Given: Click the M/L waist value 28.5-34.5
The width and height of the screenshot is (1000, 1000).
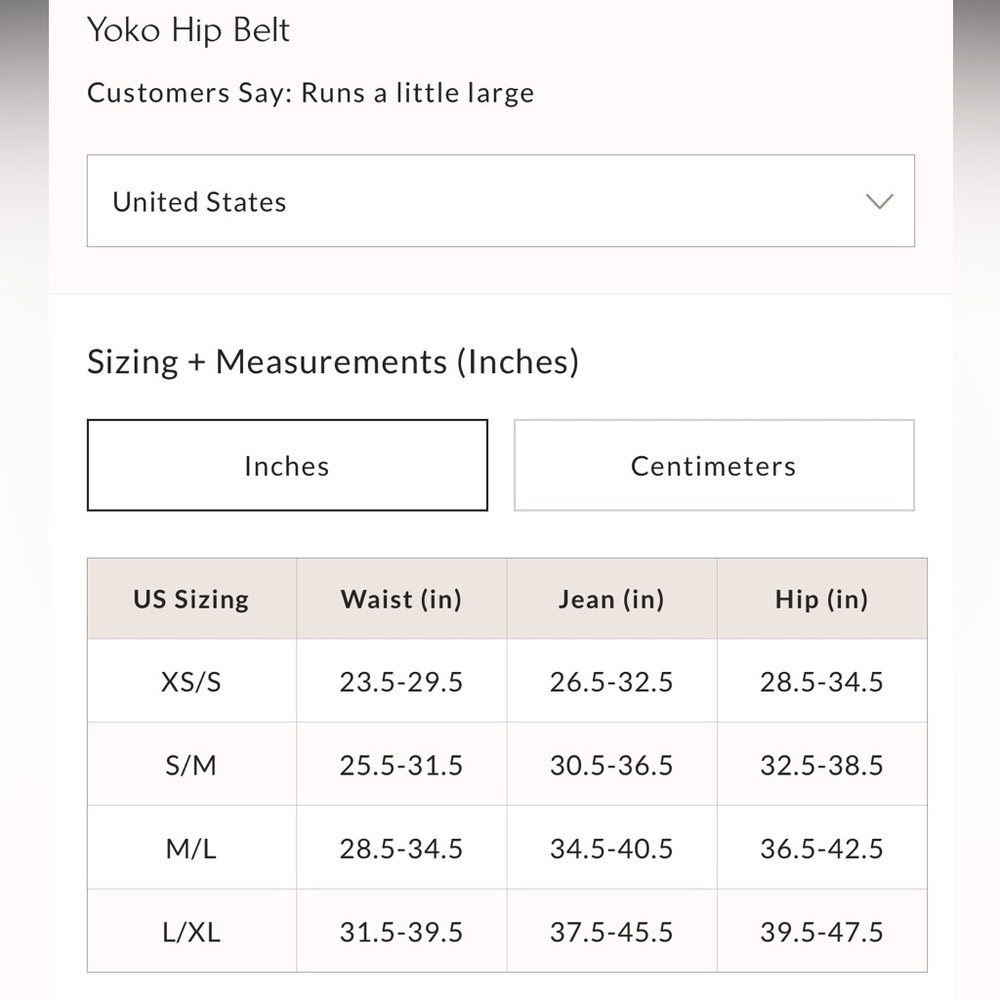Looking at the screenshot, I should [401, 849].
